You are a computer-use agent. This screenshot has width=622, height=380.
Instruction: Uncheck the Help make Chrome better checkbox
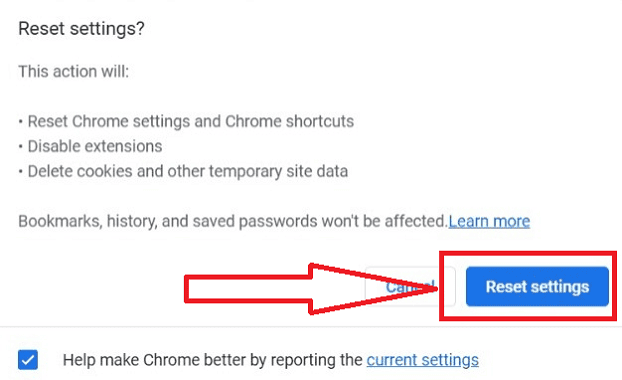click(28, 360)
